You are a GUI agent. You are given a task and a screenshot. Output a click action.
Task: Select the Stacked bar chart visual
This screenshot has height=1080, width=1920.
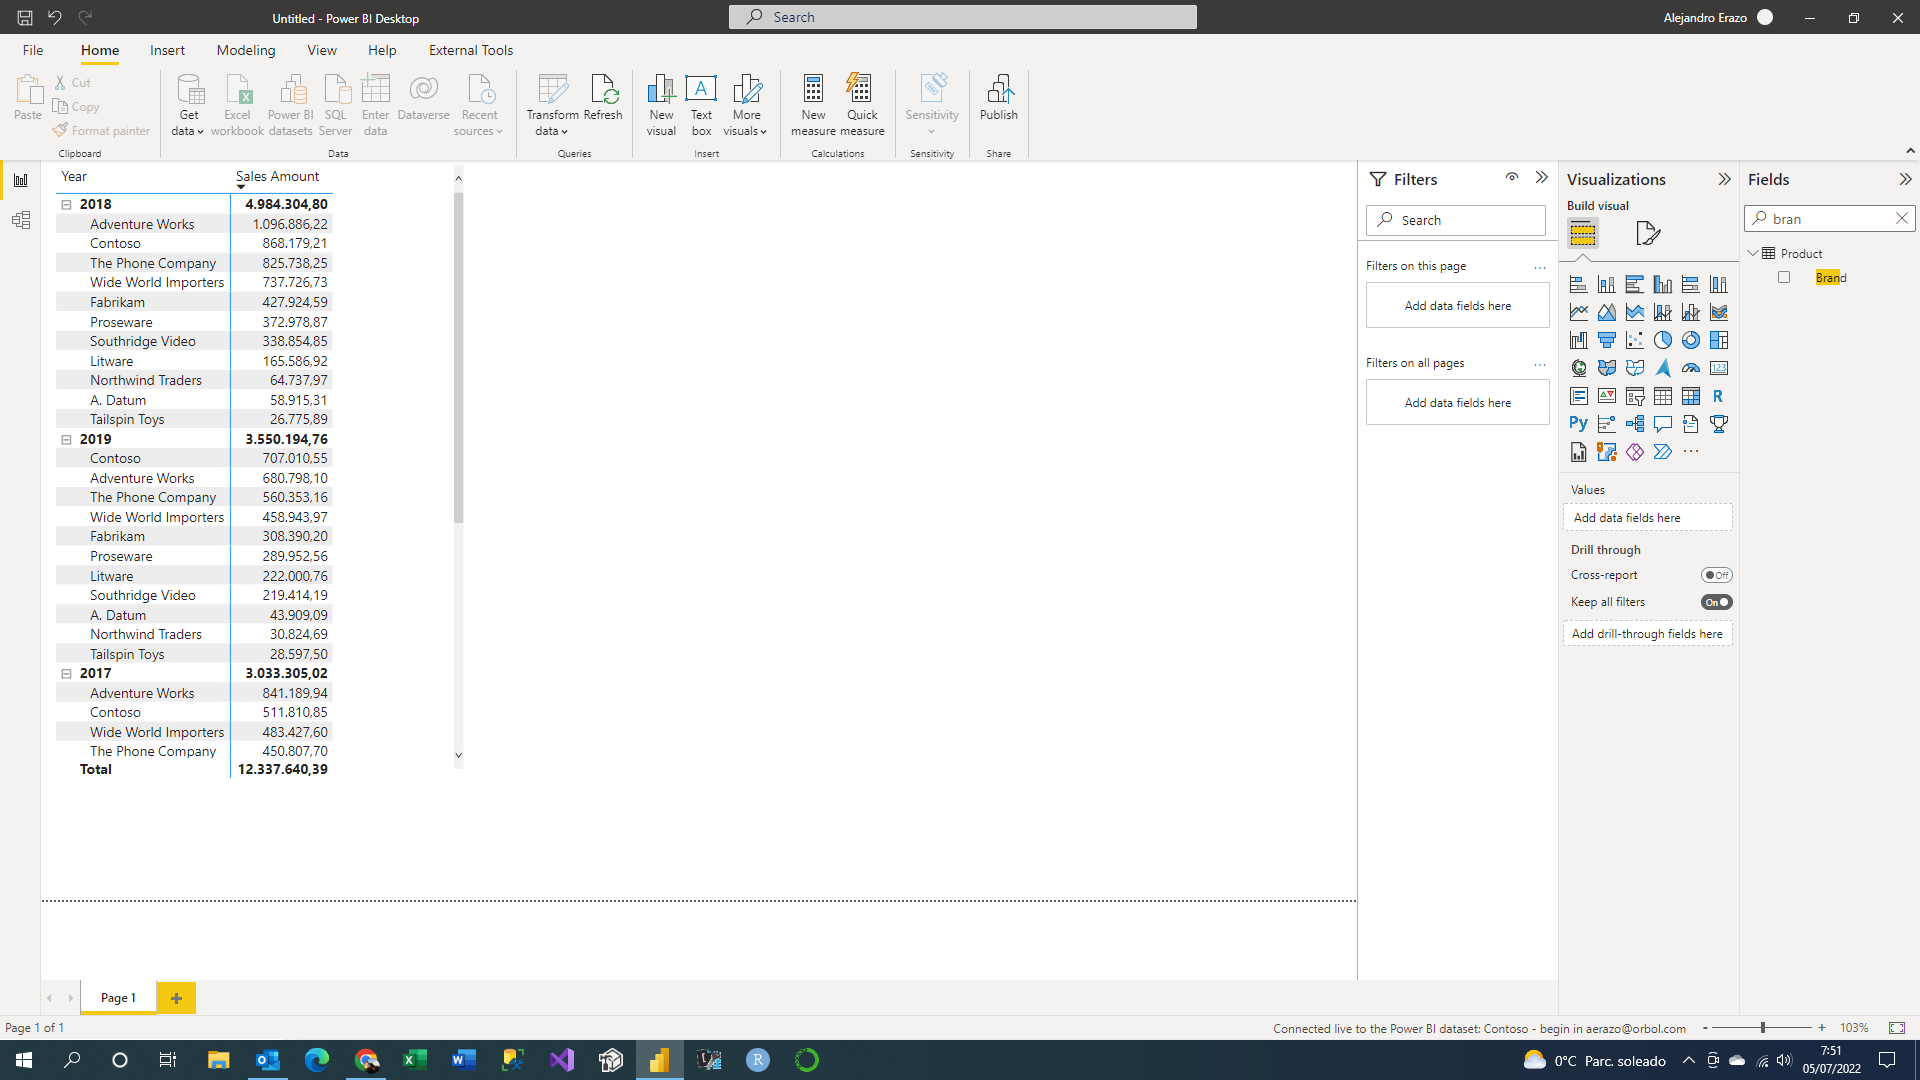tap(1578, 284)
